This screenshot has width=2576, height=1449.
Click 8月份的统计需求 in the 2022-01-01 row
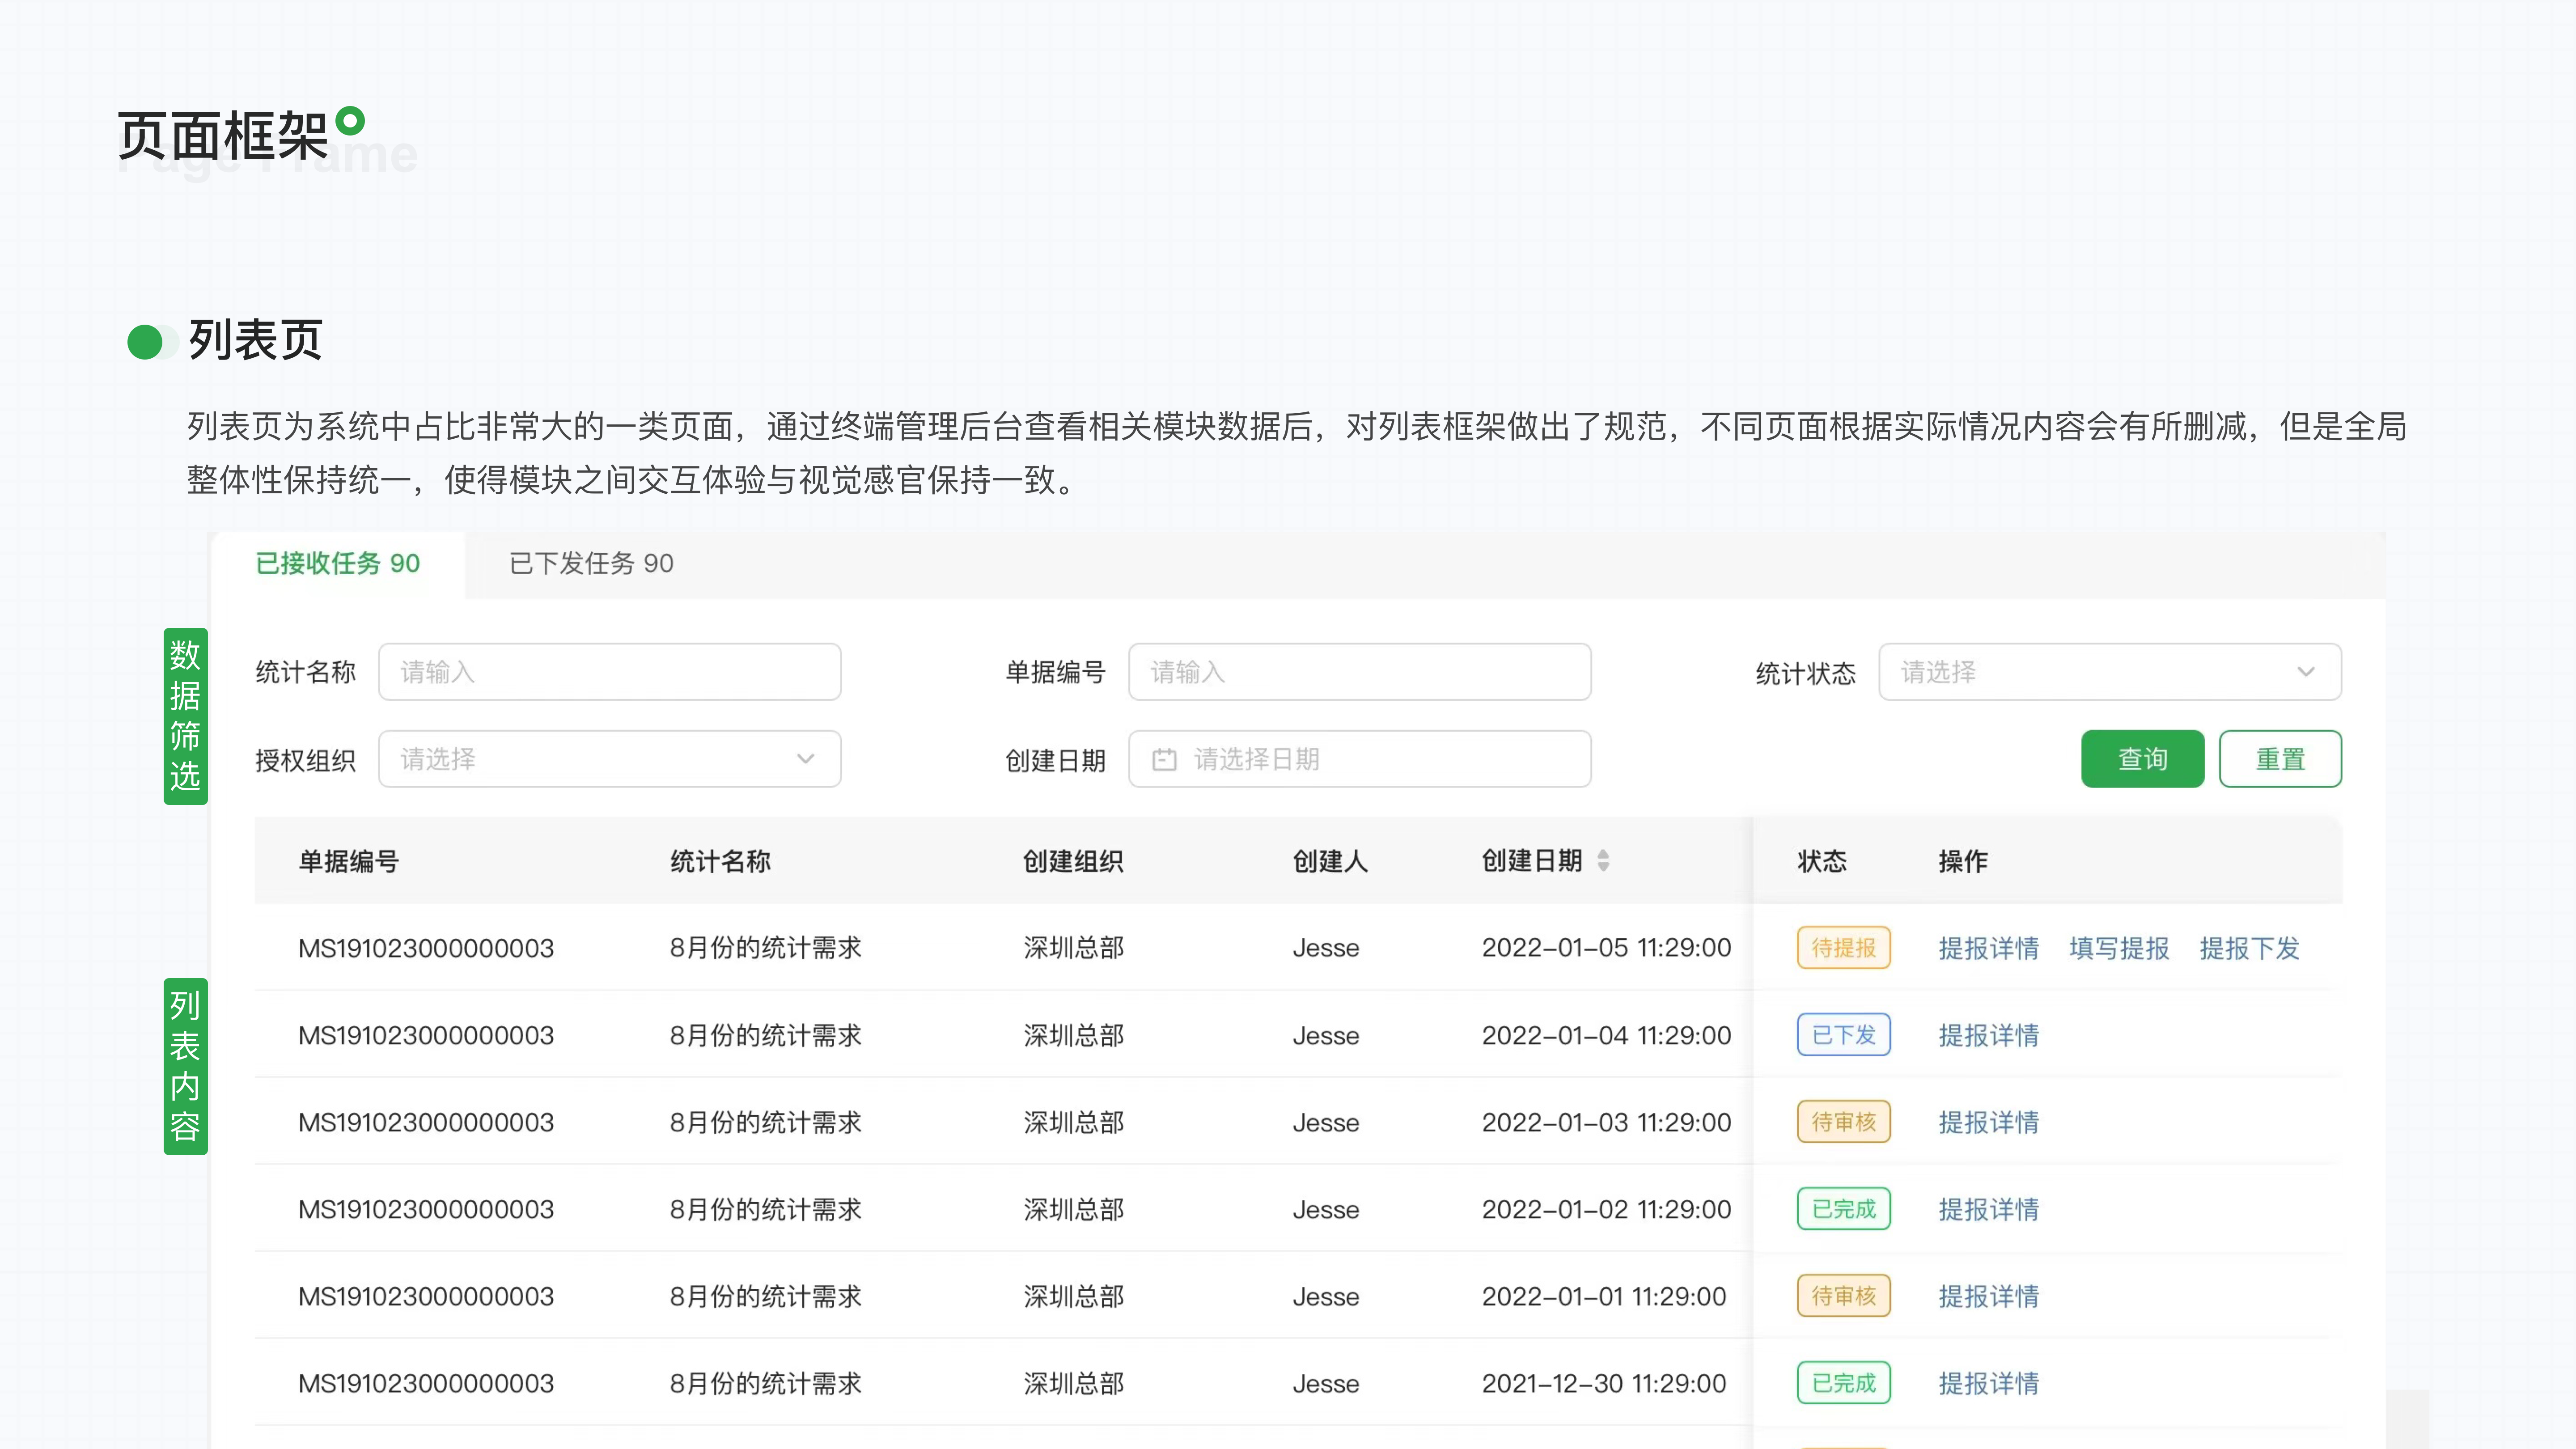tap(765, 1297)
